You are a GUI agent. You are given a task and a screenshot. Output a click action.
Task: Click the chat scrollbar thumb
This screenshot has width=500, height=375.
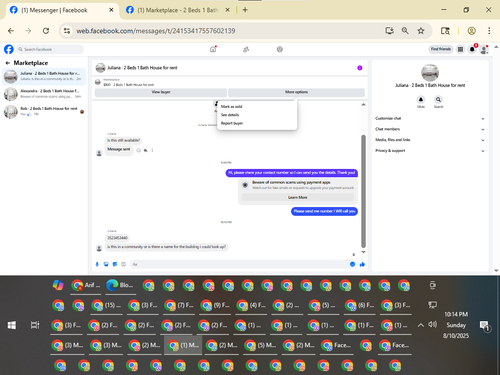tap(363, 192)
